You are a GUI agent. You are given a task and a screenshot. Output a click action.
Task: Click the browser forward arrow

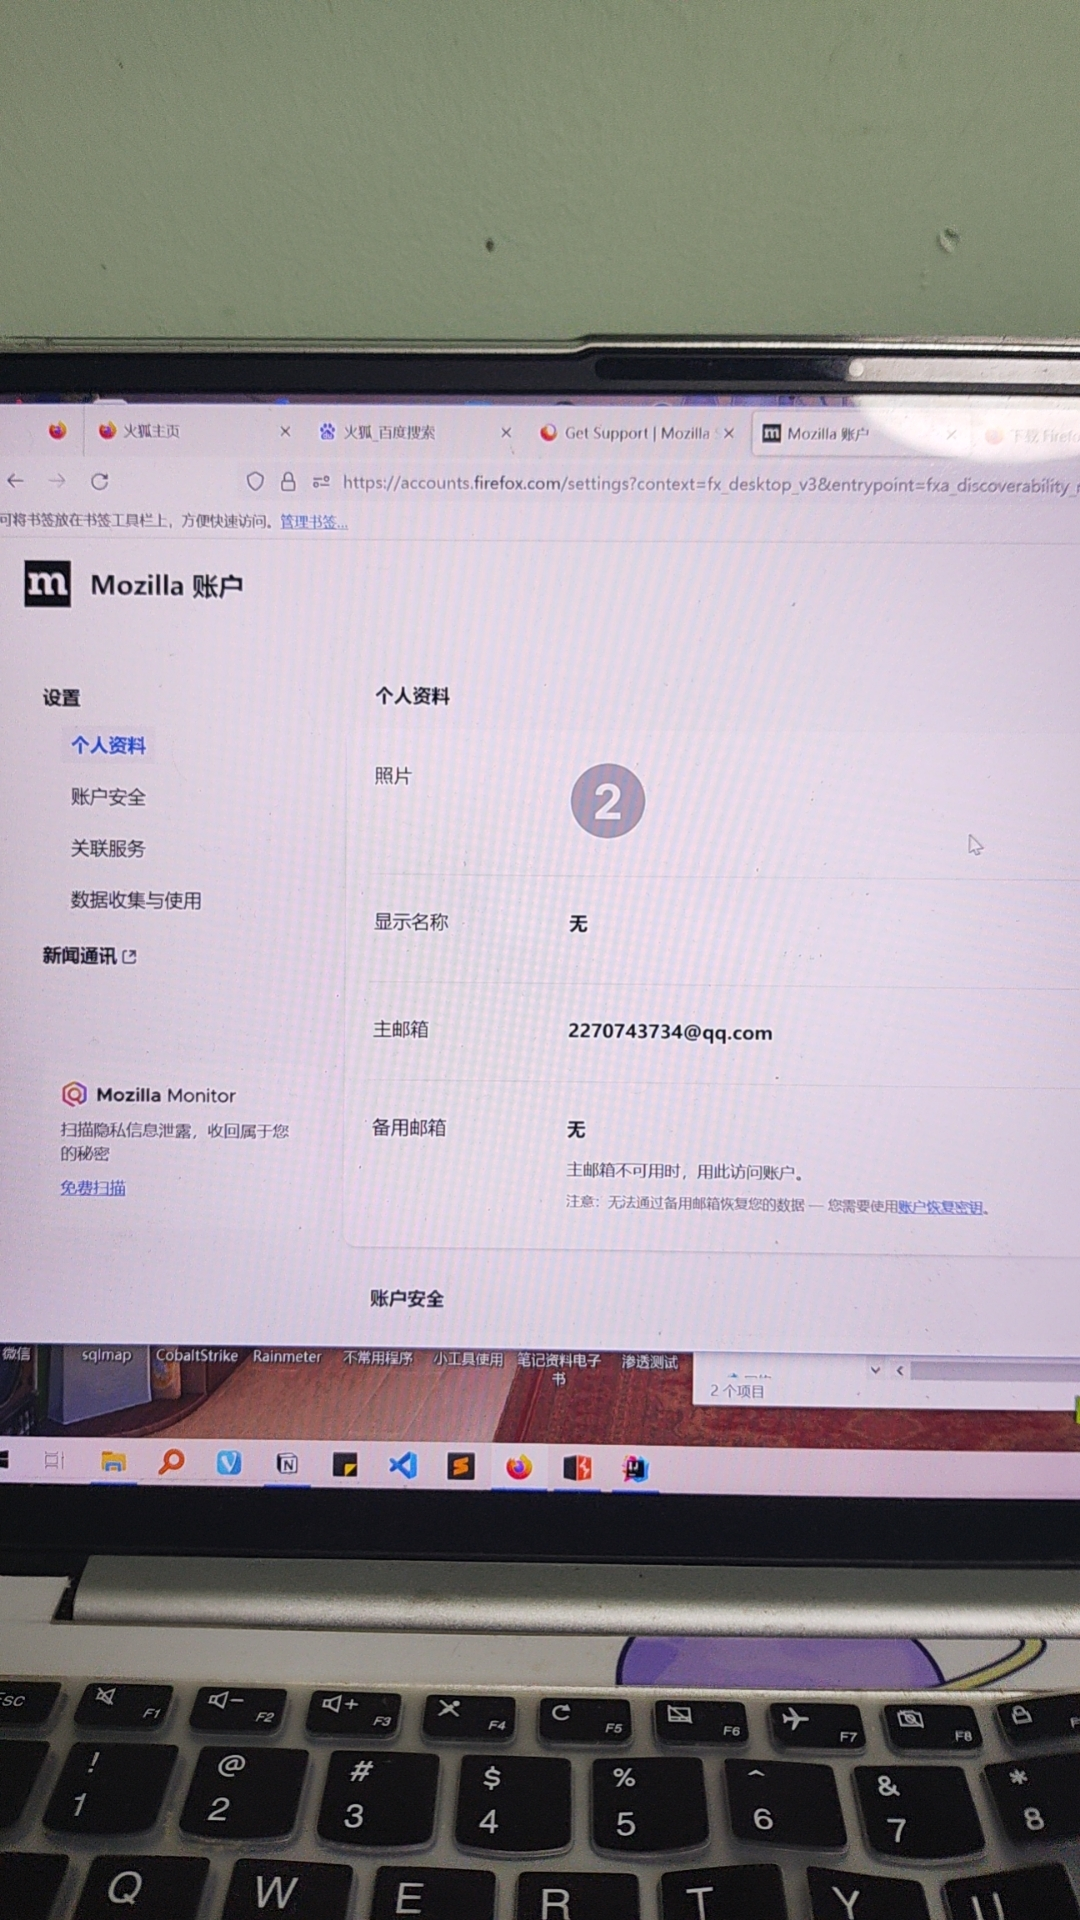click(57, 481)
